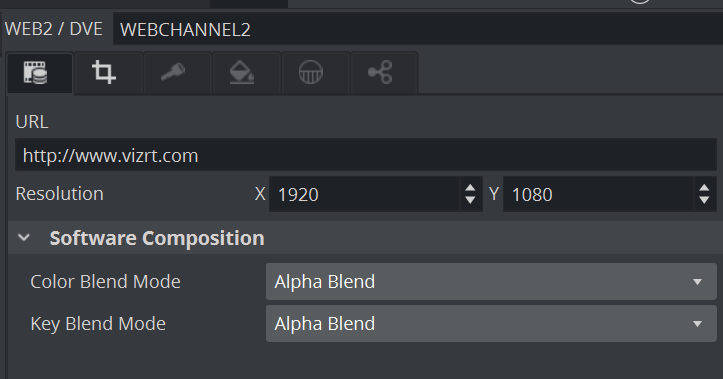
Task: Increase Resolution X with up arrow
Action: pyautogui.click(x=470, y=188)
